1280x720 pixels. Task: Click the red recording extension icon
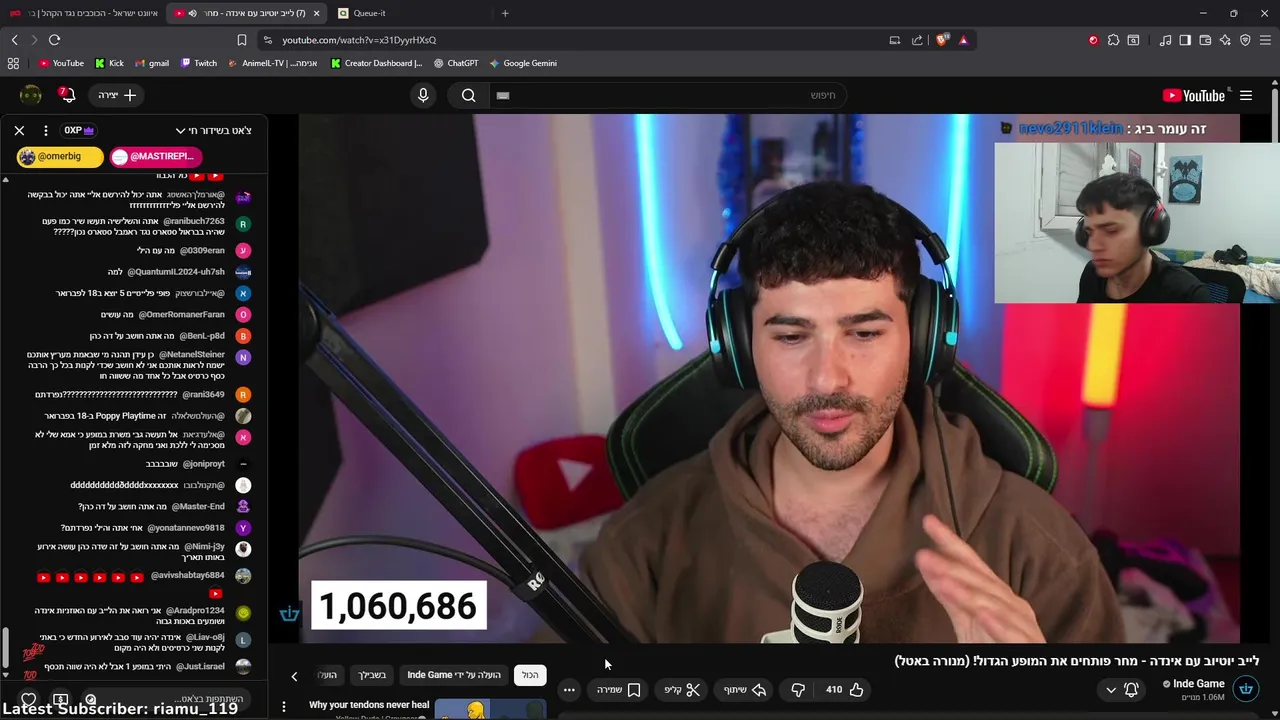(x=1093, y=40)
